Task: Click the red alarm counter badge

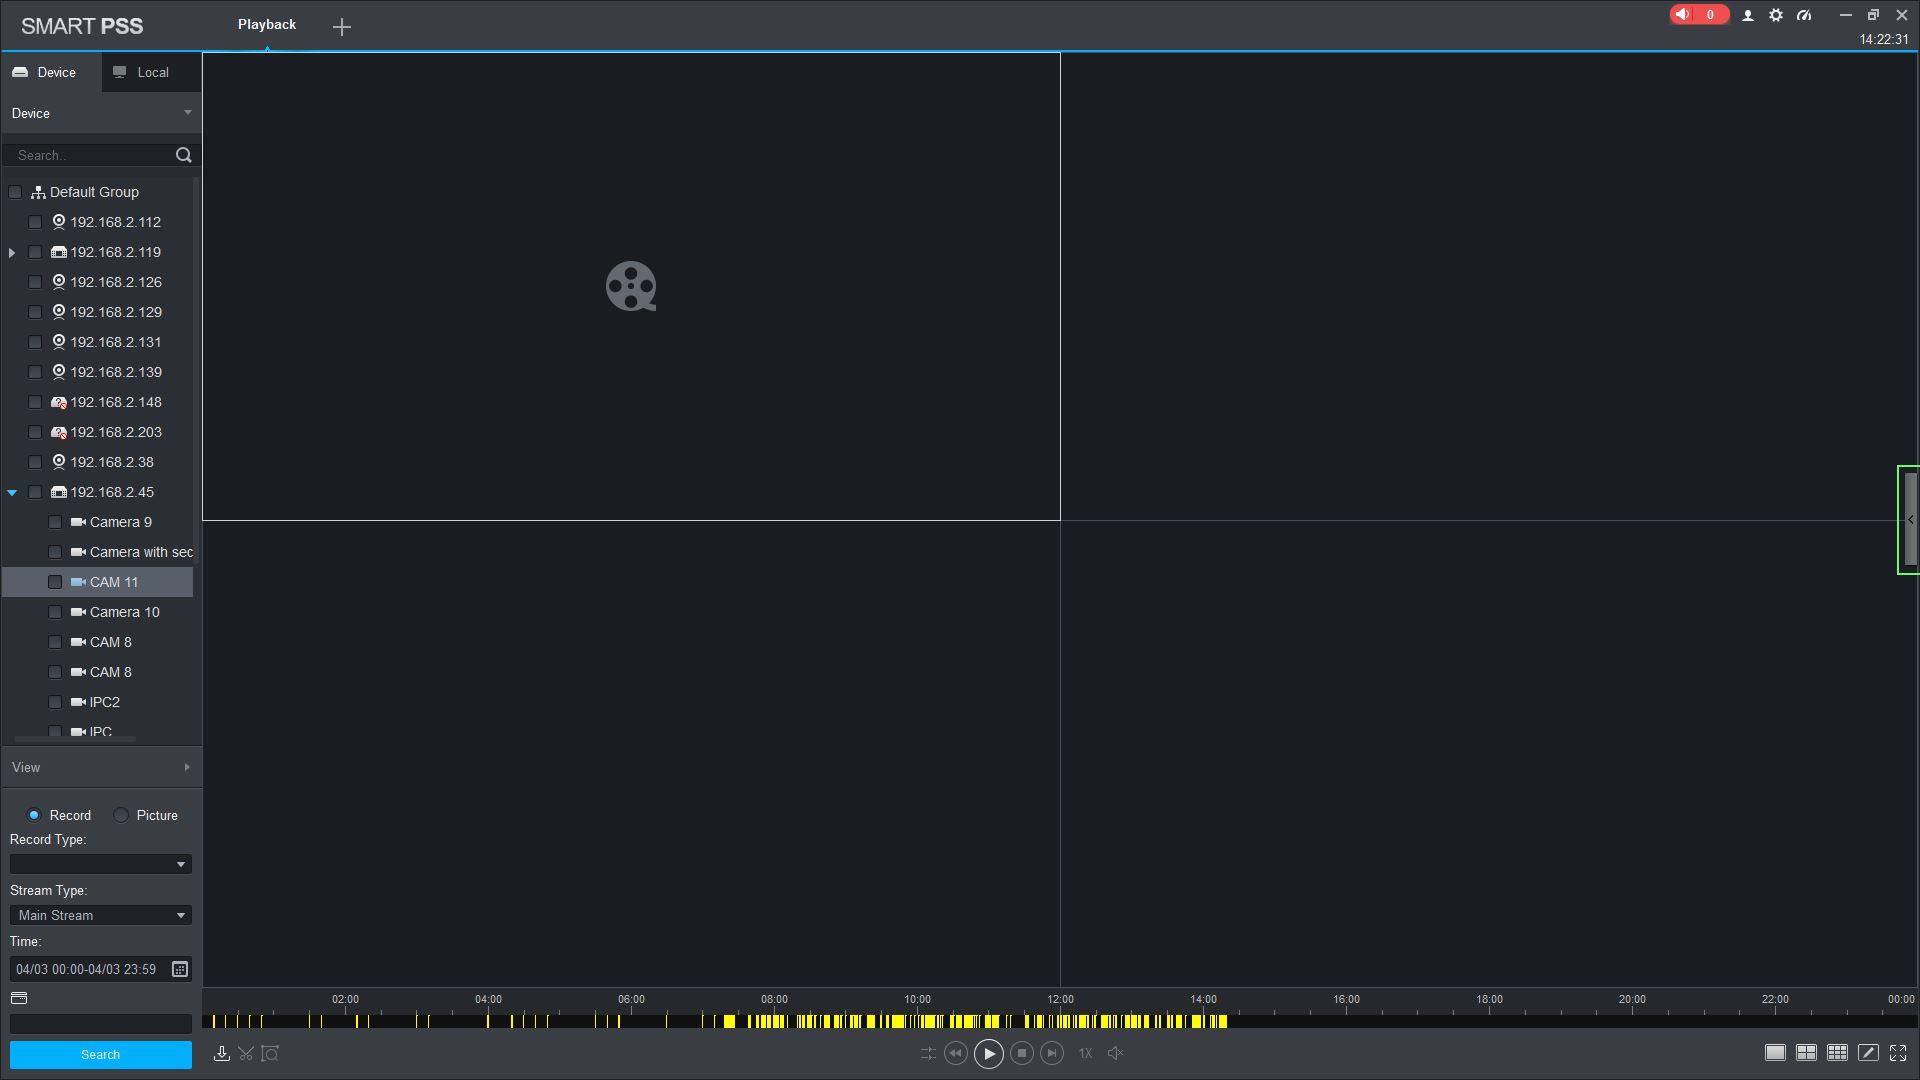Action: tap(1698, 14)
